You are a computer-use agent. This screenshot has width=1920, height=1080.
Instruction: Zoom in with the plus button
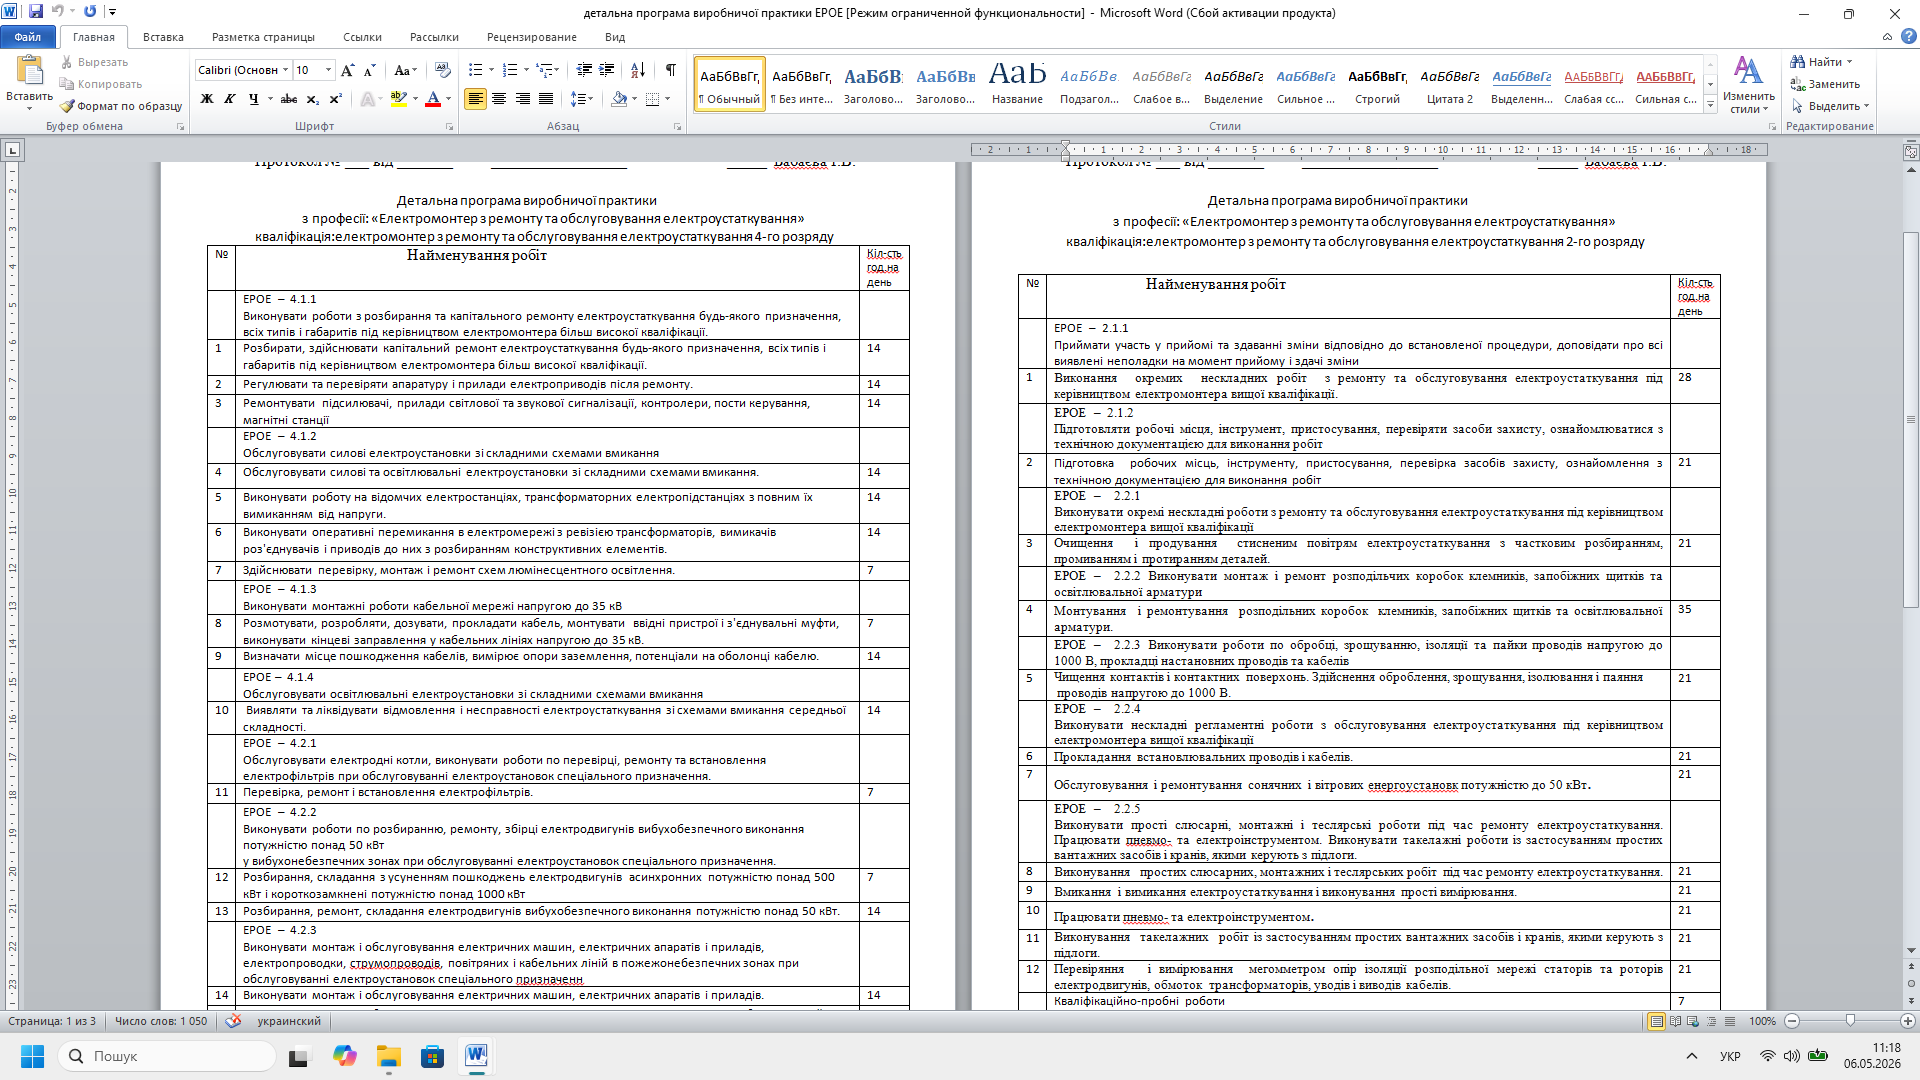[x=1908, y=1021]
